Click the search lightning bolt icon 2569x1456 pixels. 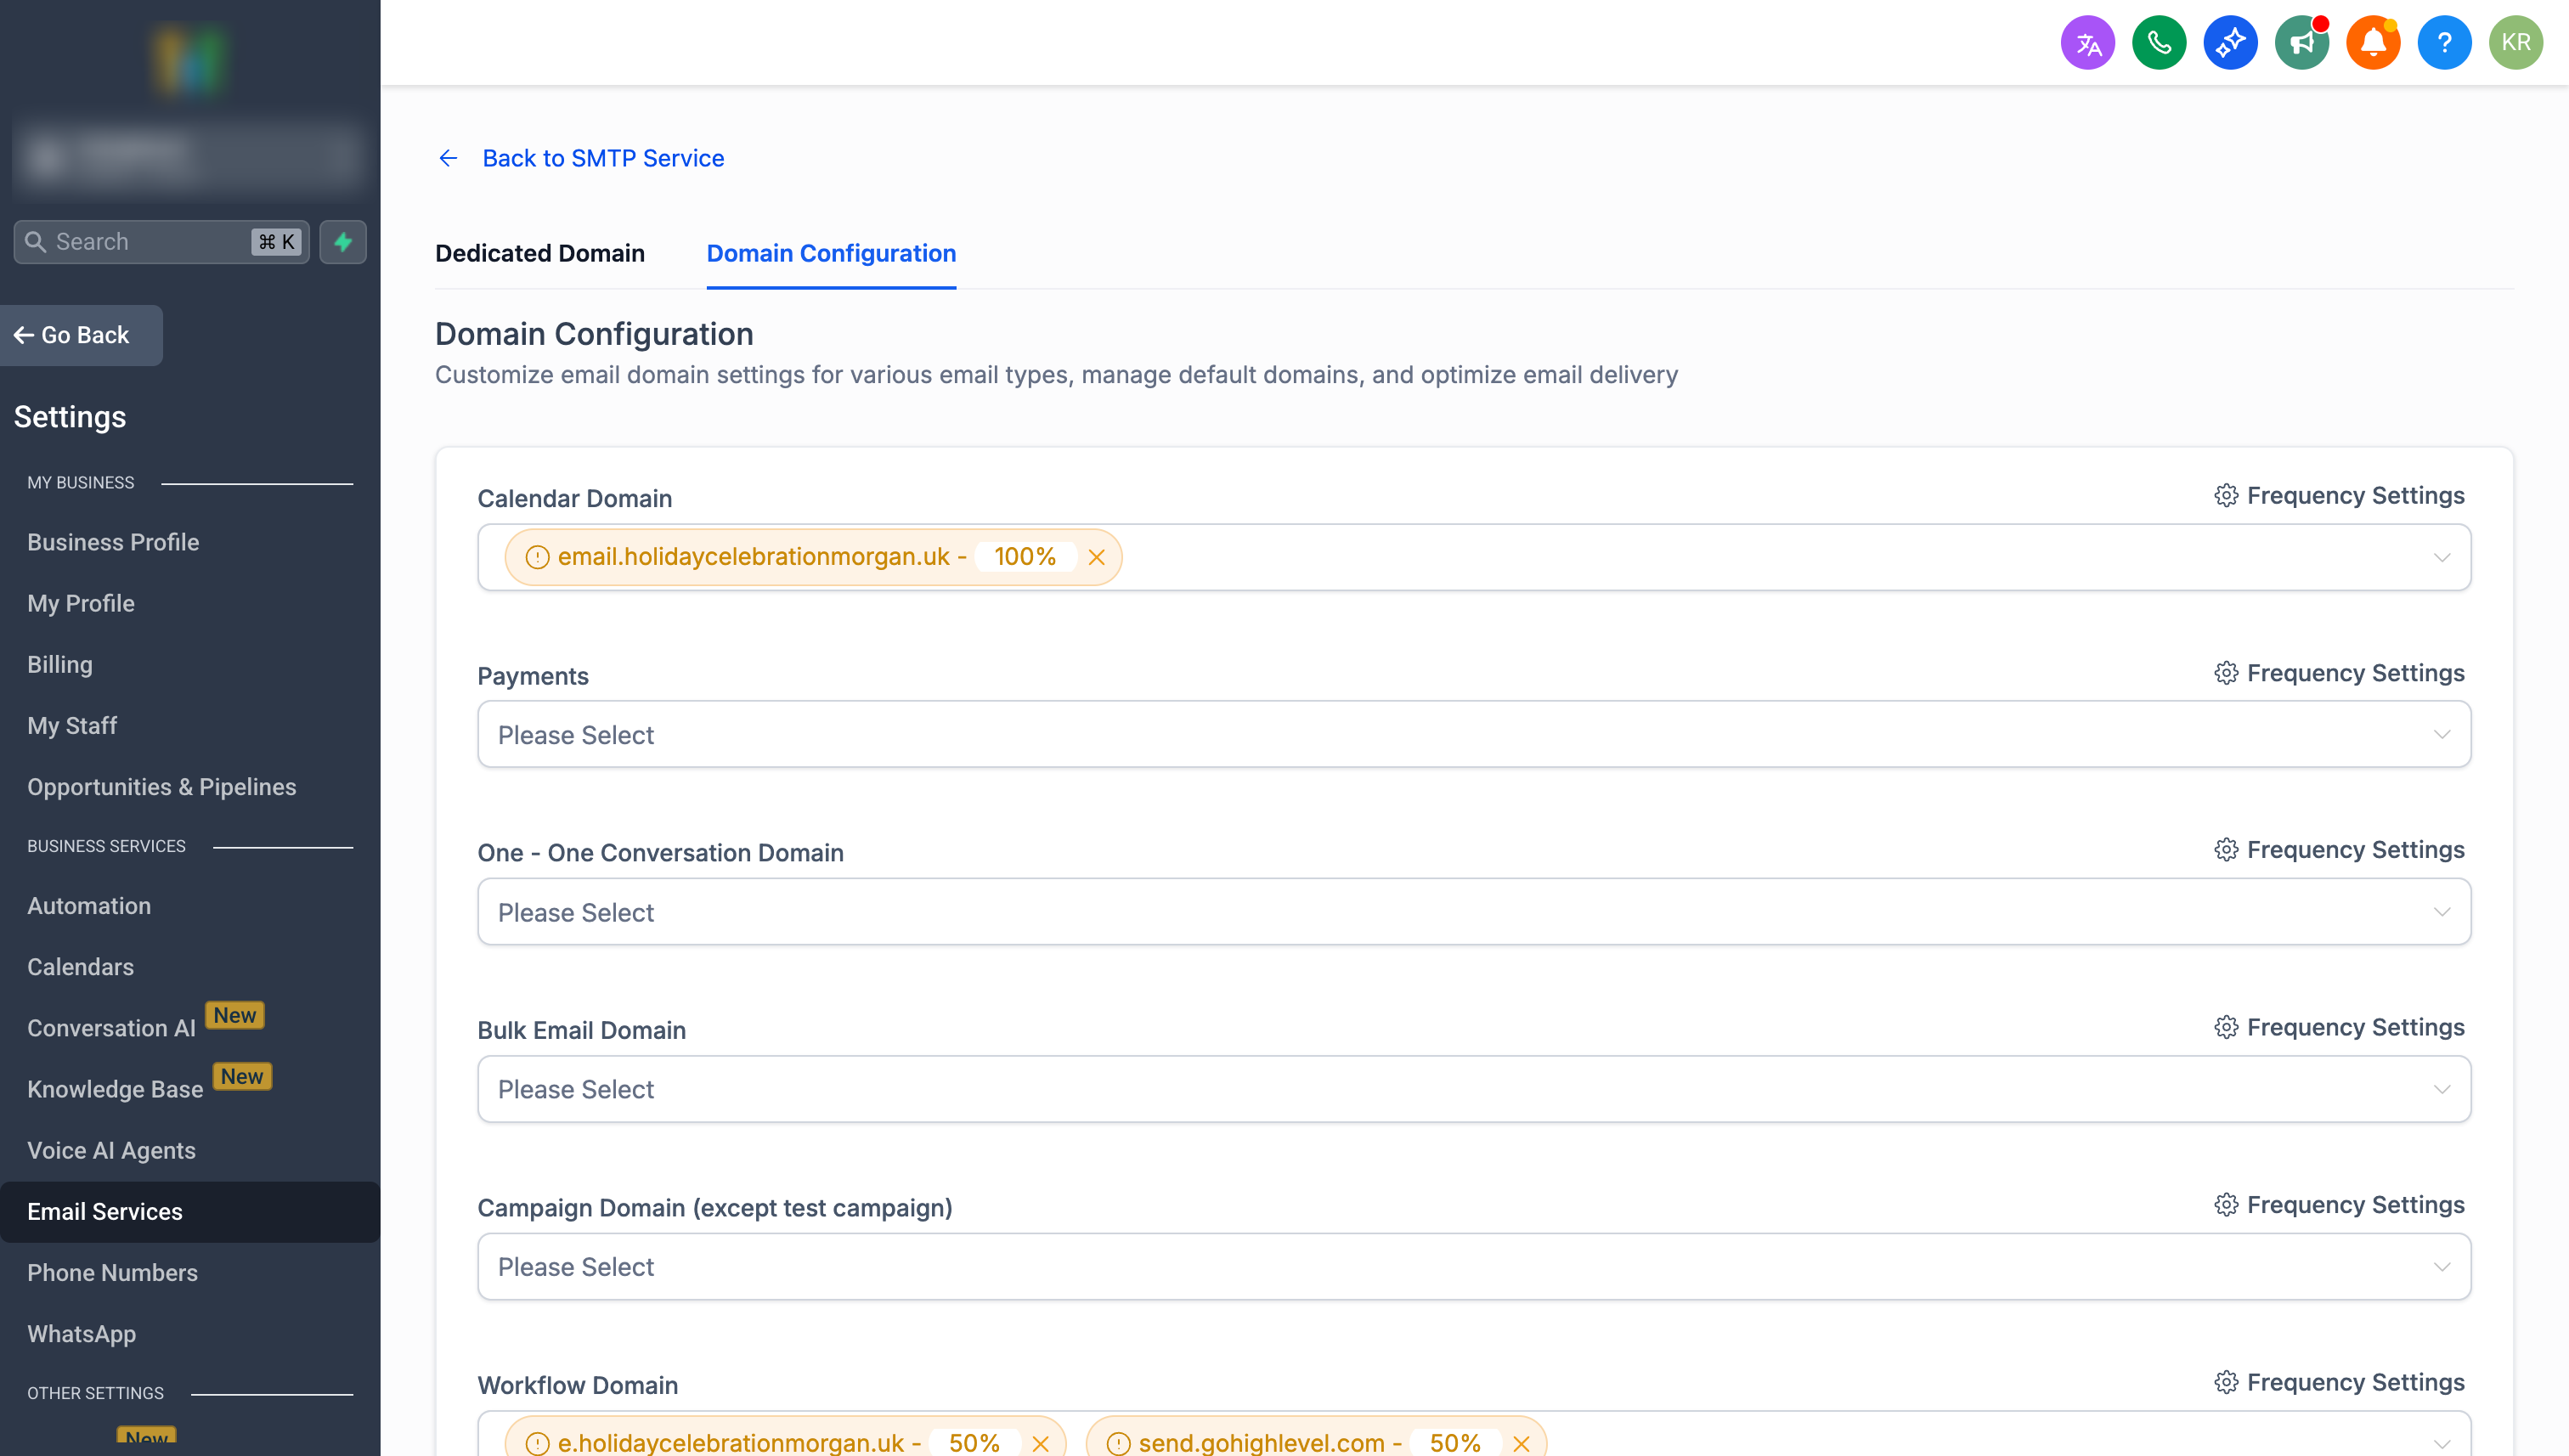[342, 241]
